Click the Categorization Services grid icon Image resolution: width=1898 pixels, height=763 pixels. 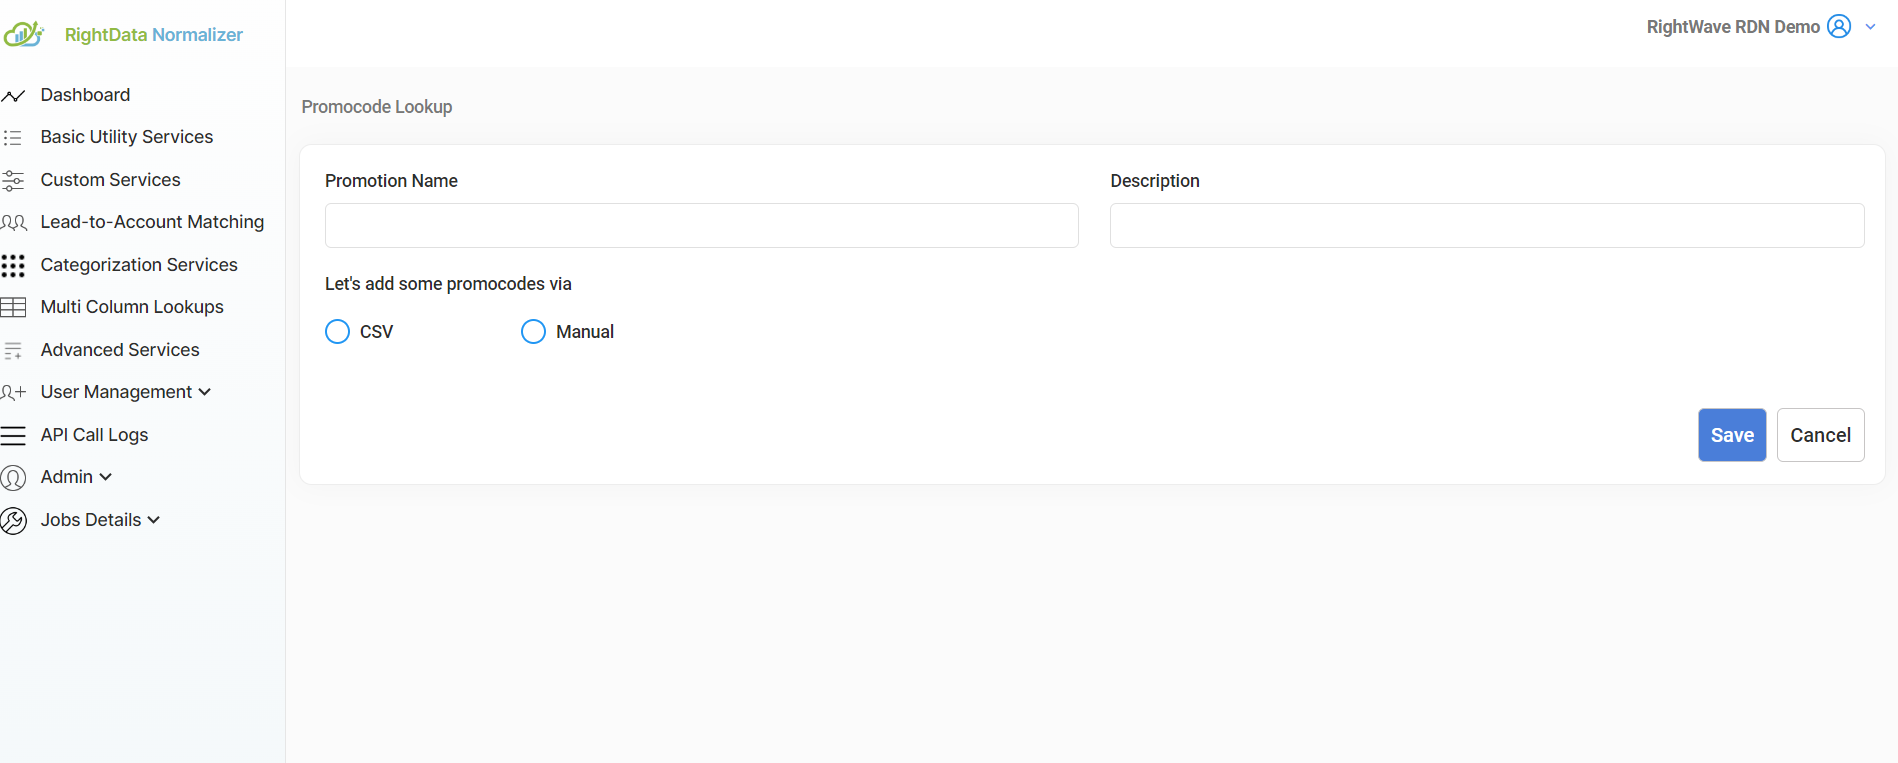coord(13,266)
